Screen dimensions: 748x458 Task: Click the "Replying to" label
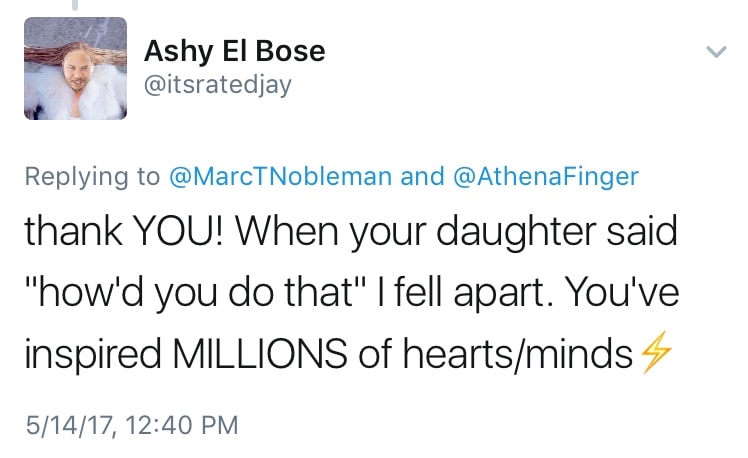pyautogui.click(x=92, y=177)
